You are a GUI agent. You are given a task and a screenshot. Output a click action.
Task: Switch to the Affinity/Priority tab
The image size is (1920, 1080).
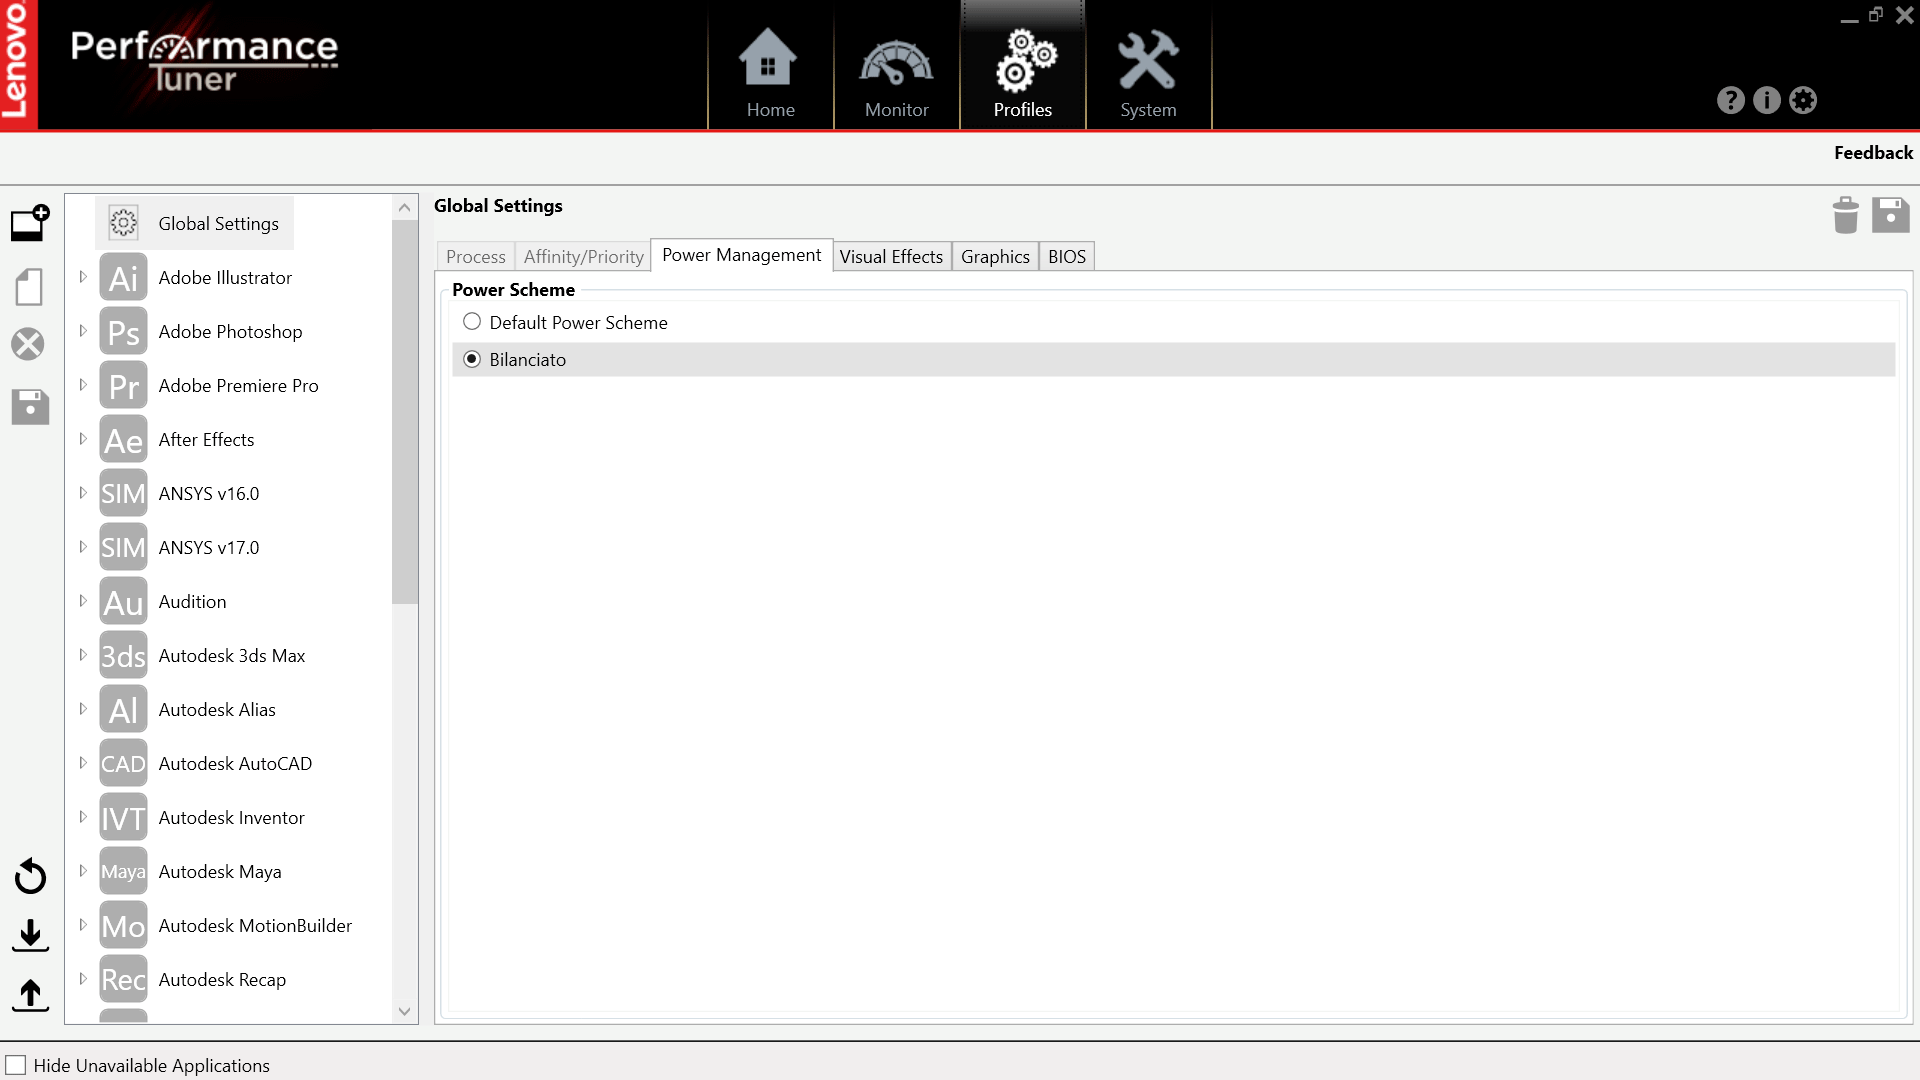point(584,257)
